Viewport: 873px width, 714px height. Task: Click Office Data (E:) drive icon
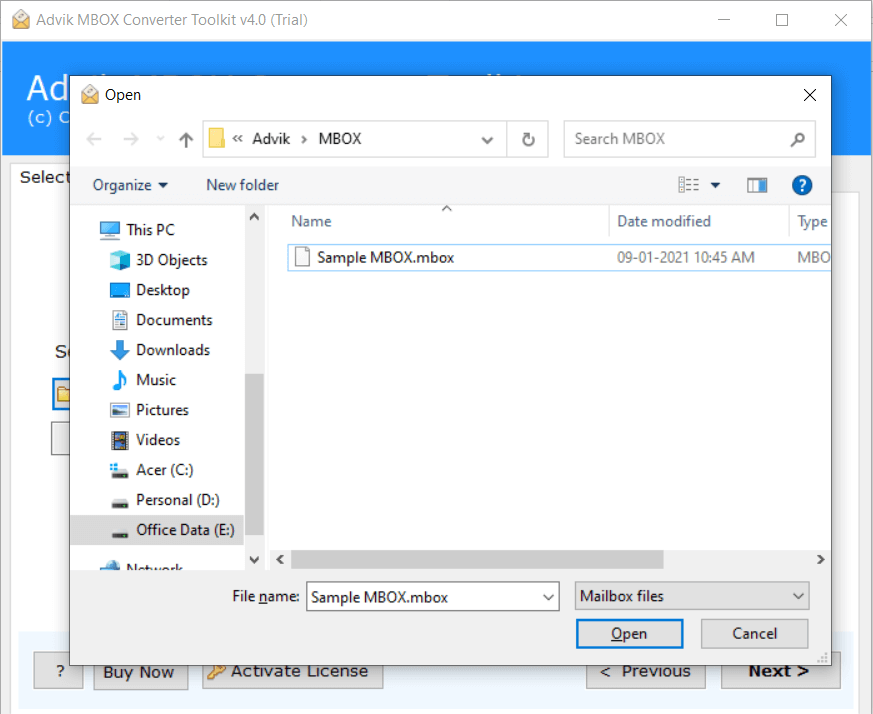[120, 532]
